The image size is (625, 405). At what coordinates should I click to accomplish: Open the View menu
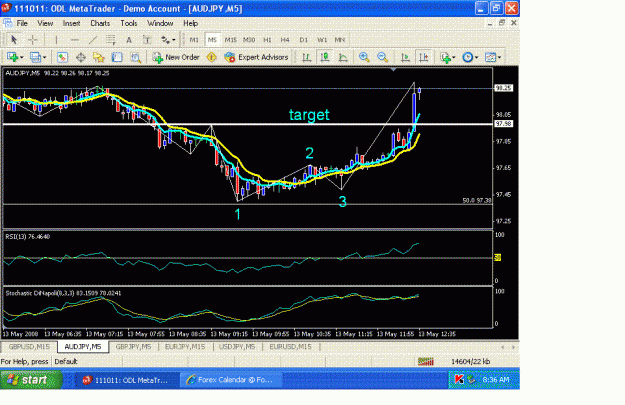45,23
